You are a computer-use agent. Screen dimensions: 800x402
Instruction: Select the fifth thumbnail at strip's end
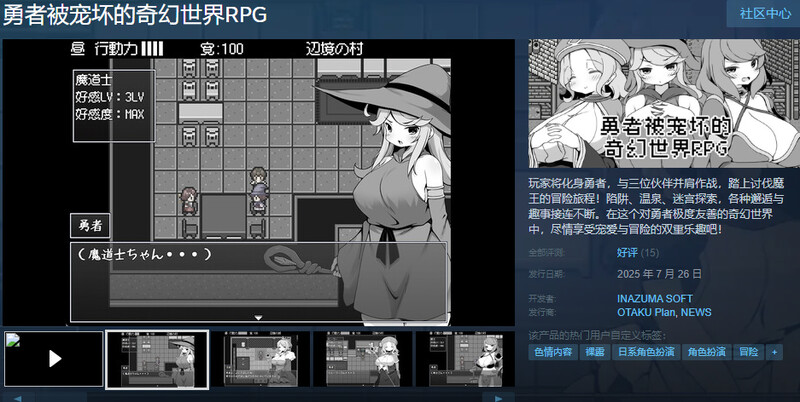click(x=465, y=359)
